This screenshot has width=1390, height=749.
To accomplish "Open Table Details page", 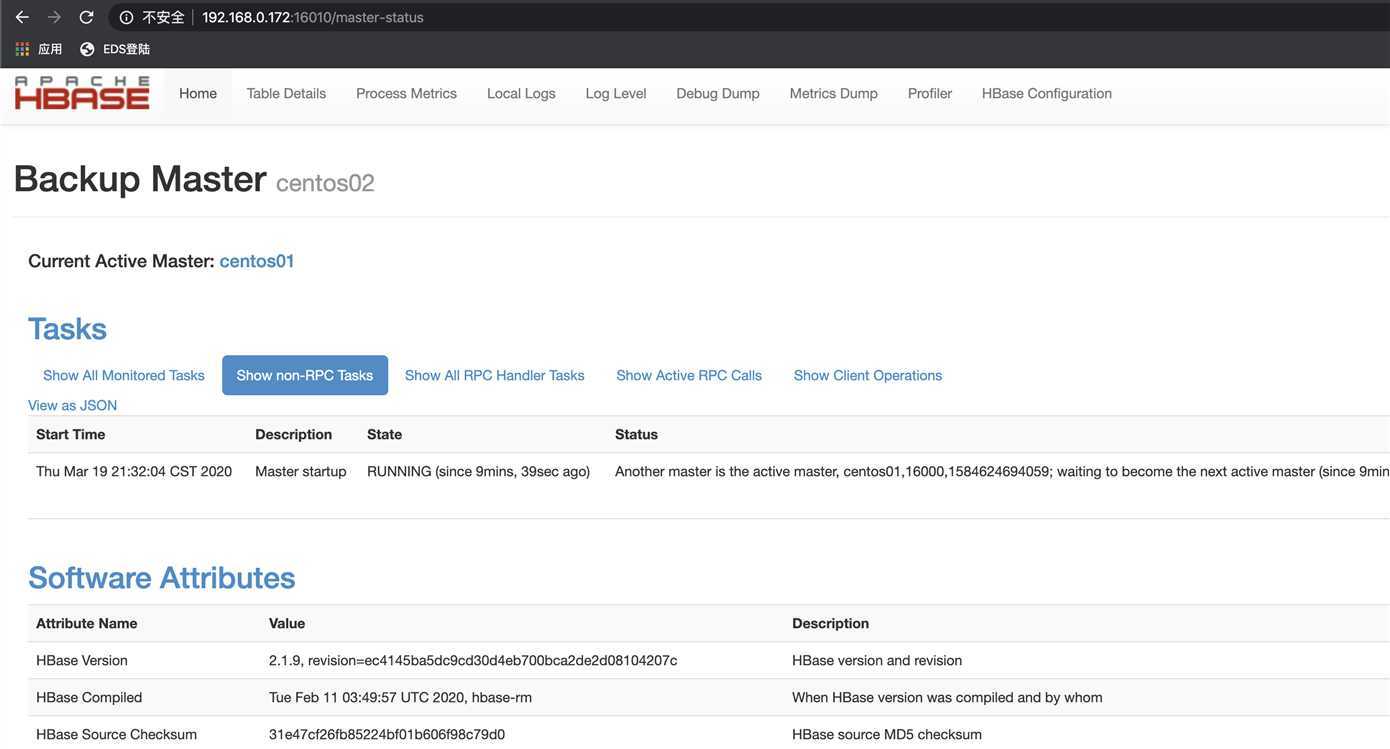I will (286, 93).
